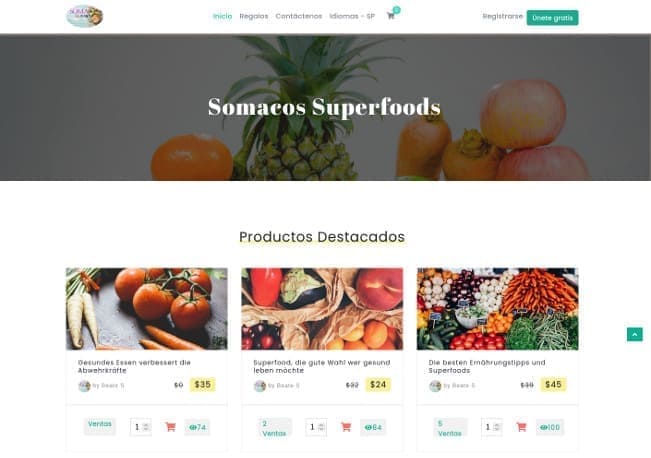The height and width of the screenshot is (458, 651).
Task: Open the Registrarse link
Action: click(x=502, y=16)
